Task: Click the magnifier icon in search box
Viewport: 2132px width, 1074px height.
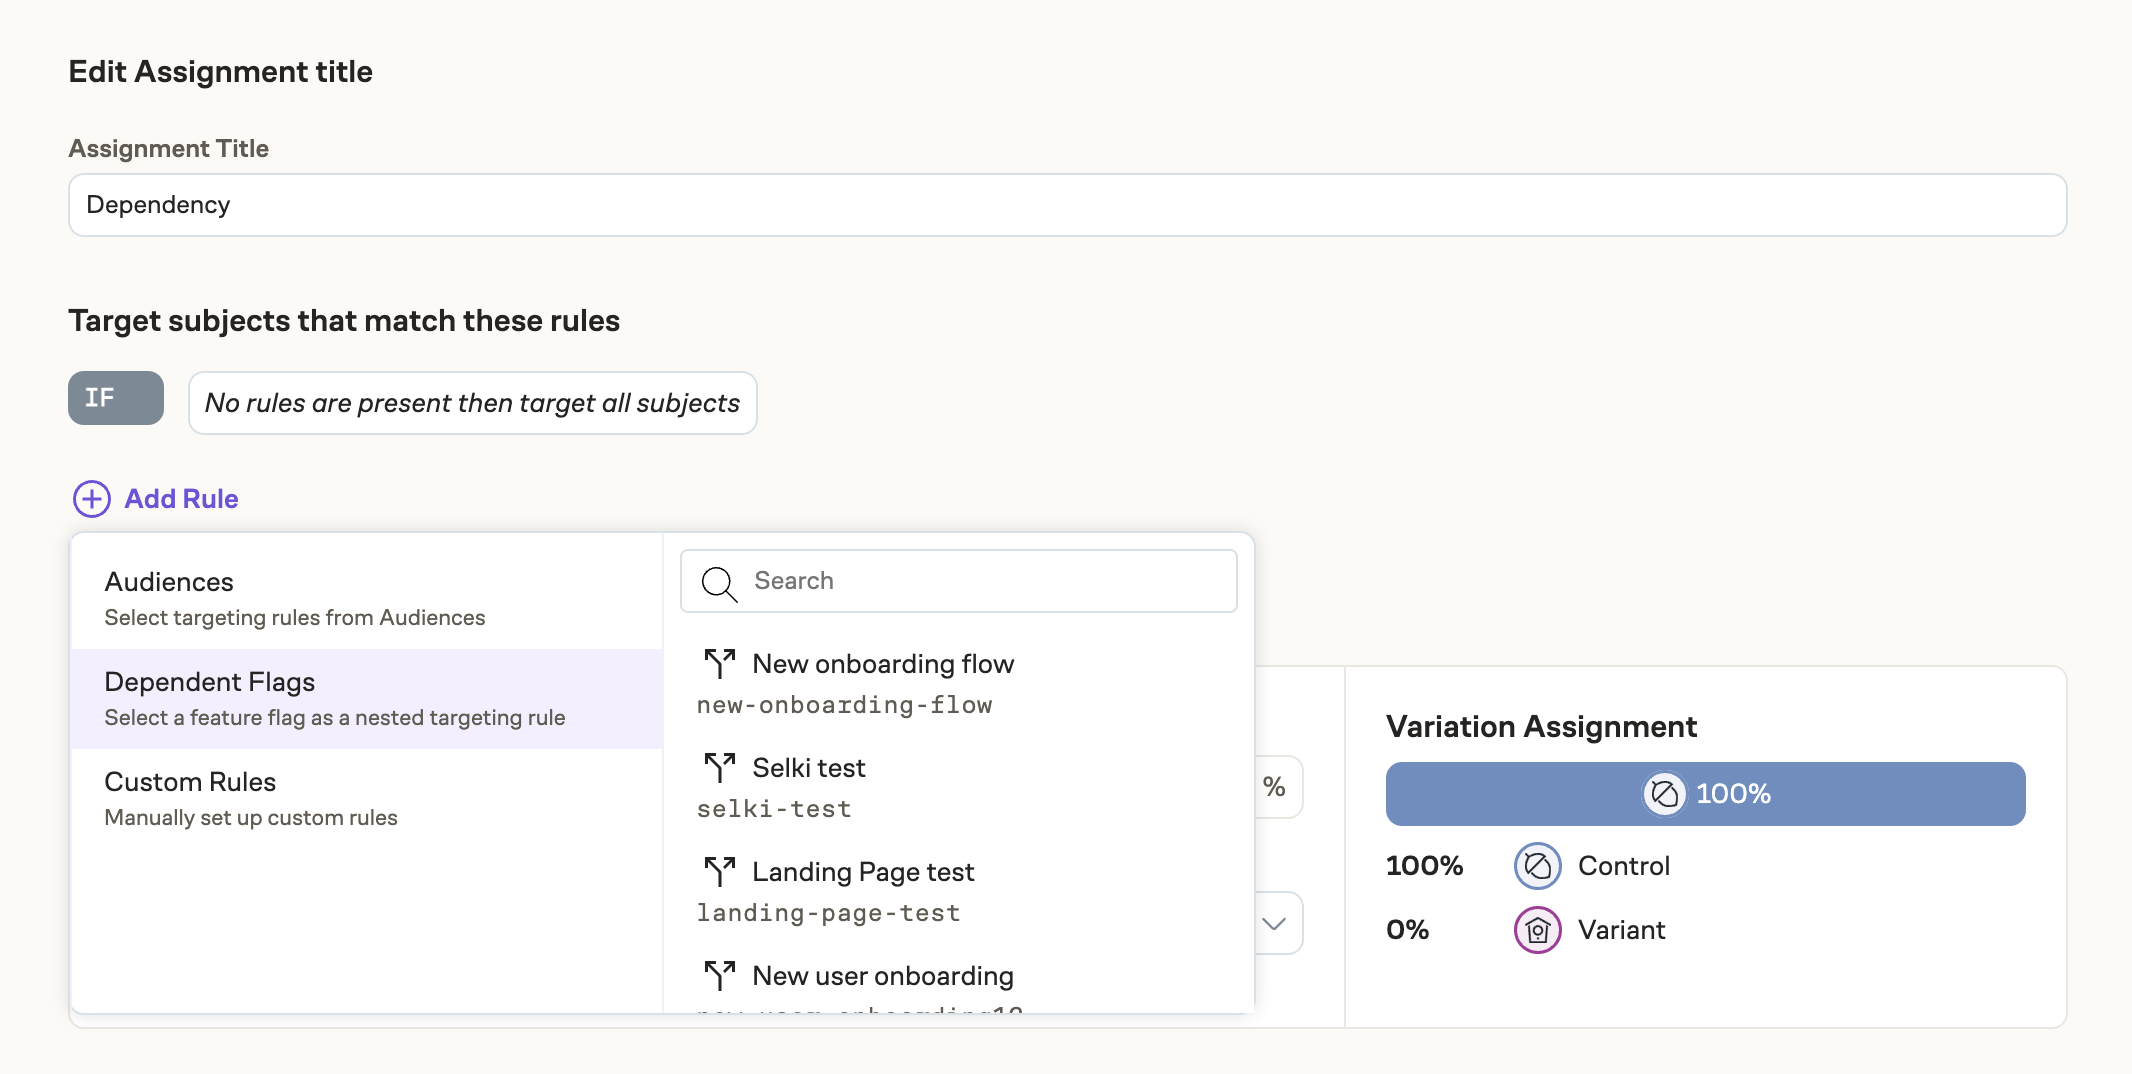Action: pyautogui.click(x=719, y=582)
